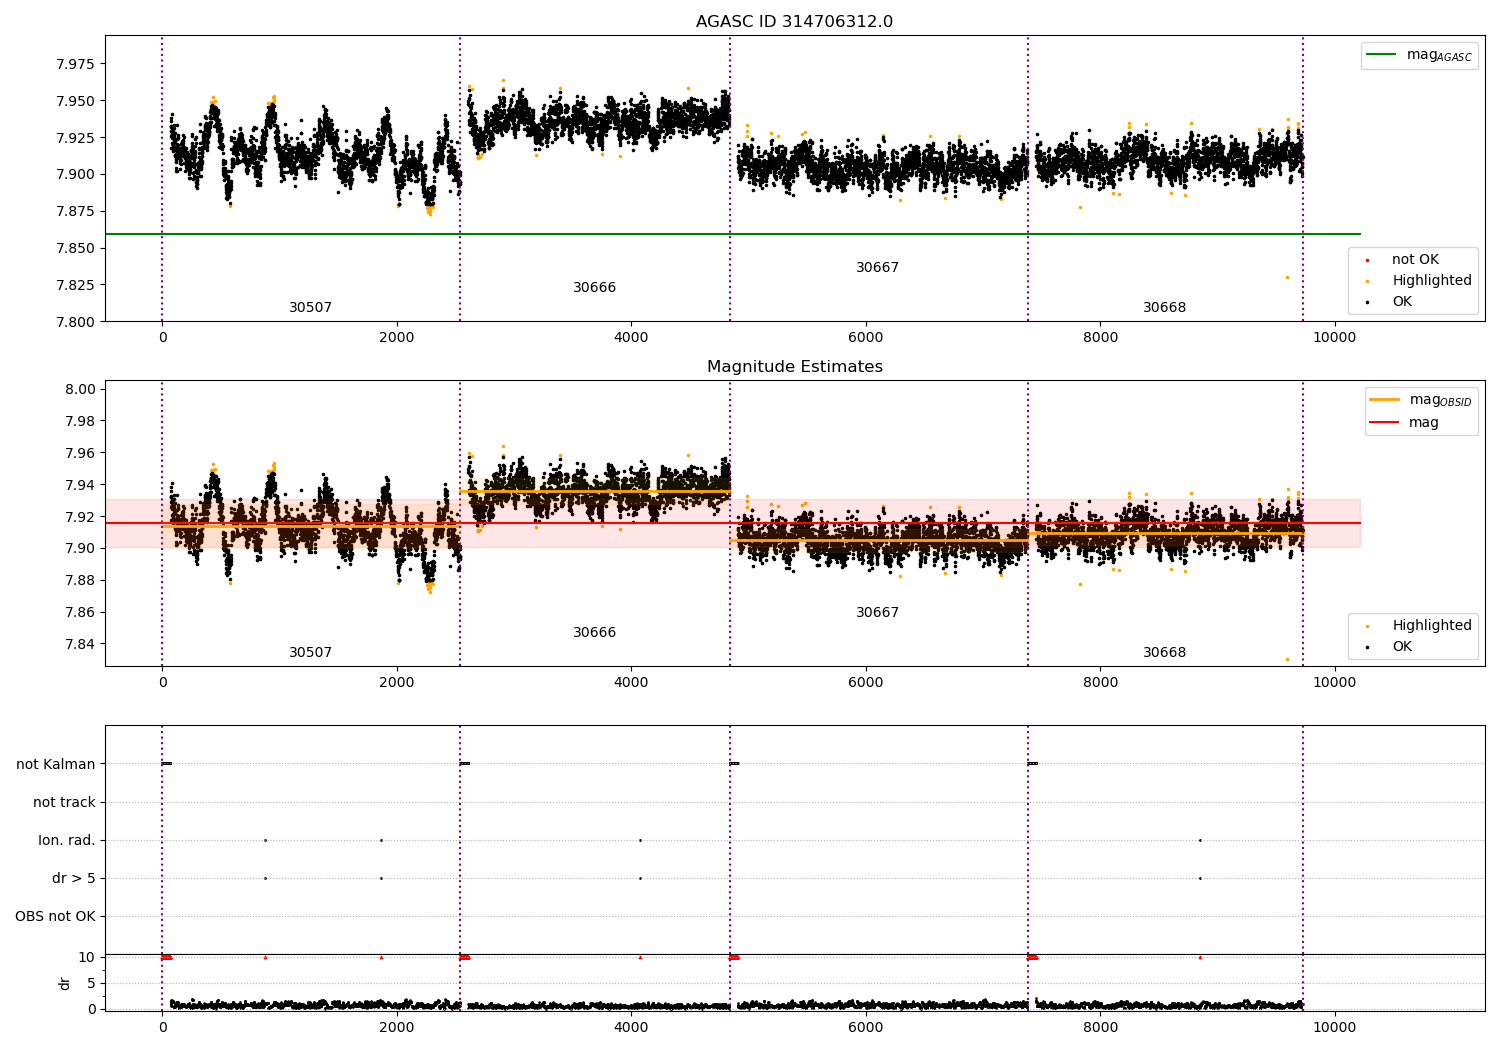Click obsid label 30668 in the Magnitude Estimates plot
This screenshot has width=1500, height=1050.
1164,653
